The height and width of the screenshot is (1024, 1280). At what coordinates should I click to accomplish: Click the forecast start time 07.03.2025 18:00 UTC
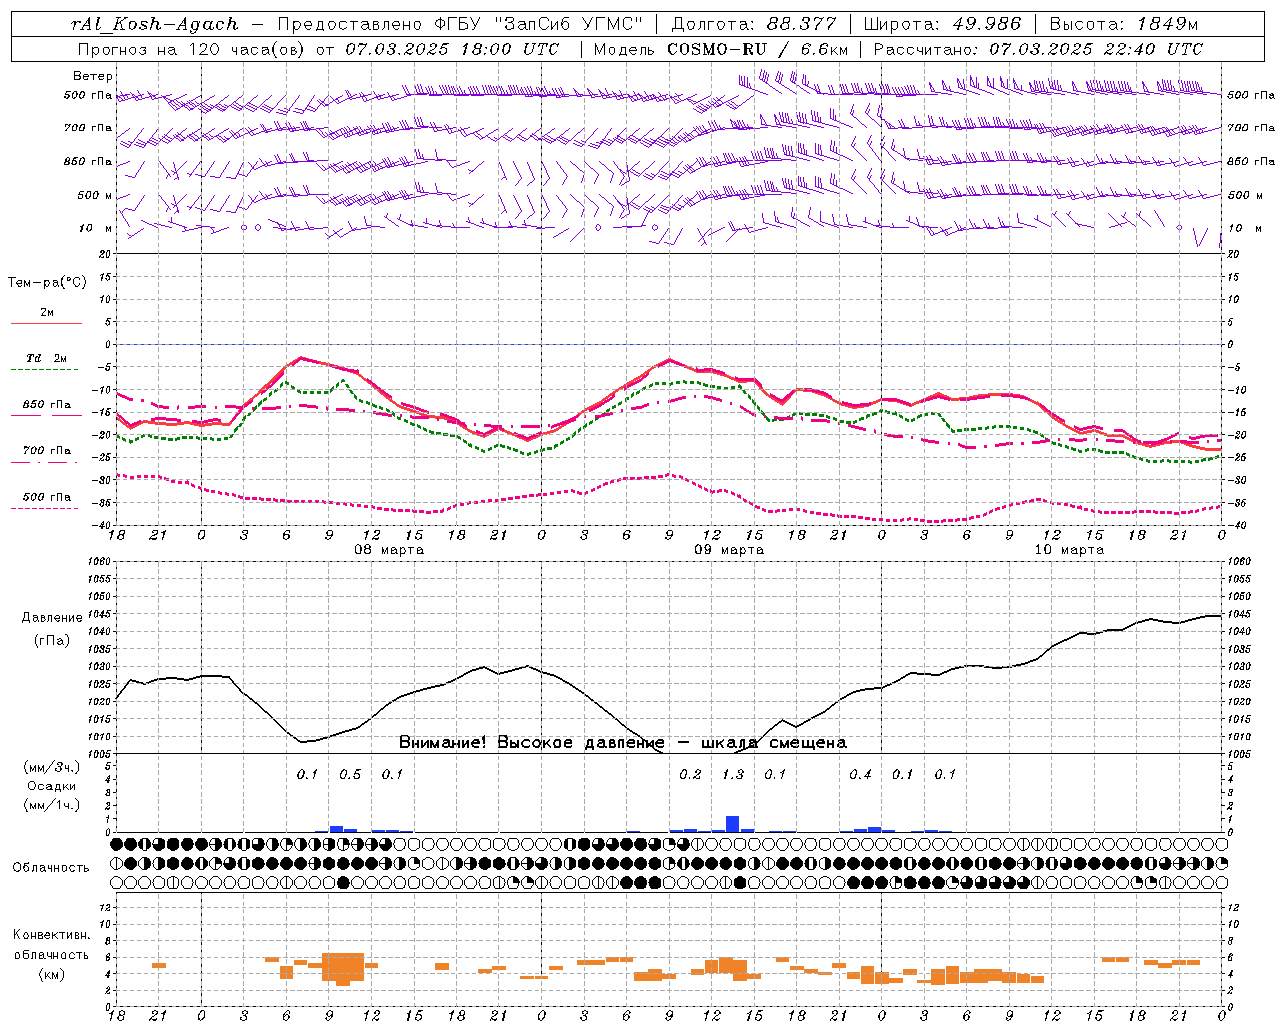[452, 49]
